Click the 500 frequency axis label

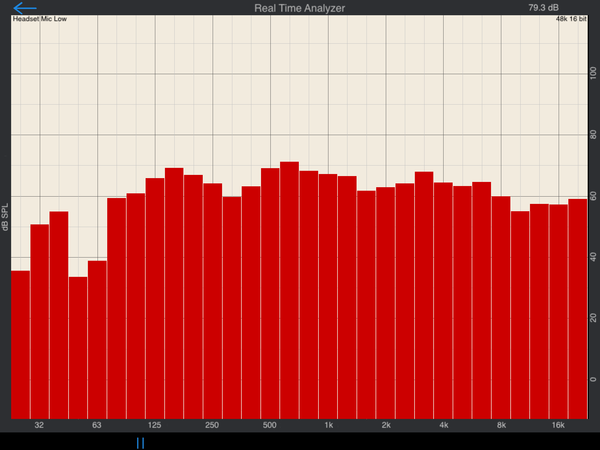point(269,425)
